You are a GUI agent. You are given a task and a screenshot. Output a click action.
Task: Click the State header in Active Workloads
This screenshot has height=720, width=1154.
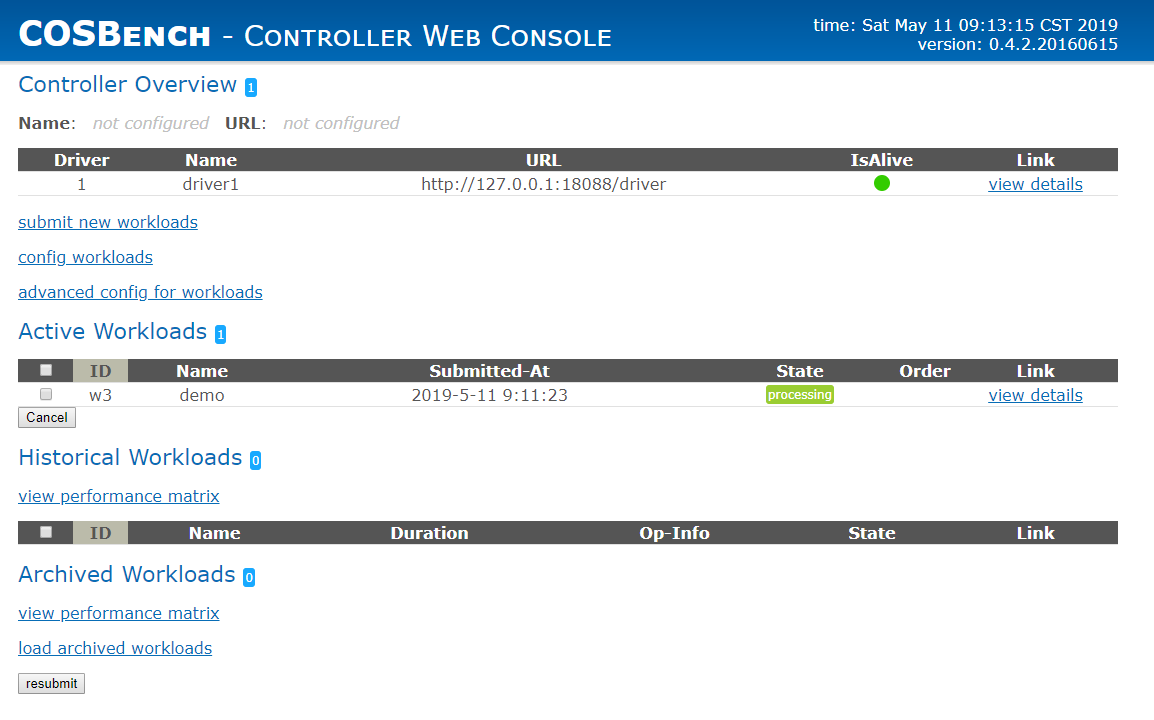[800, 371]
